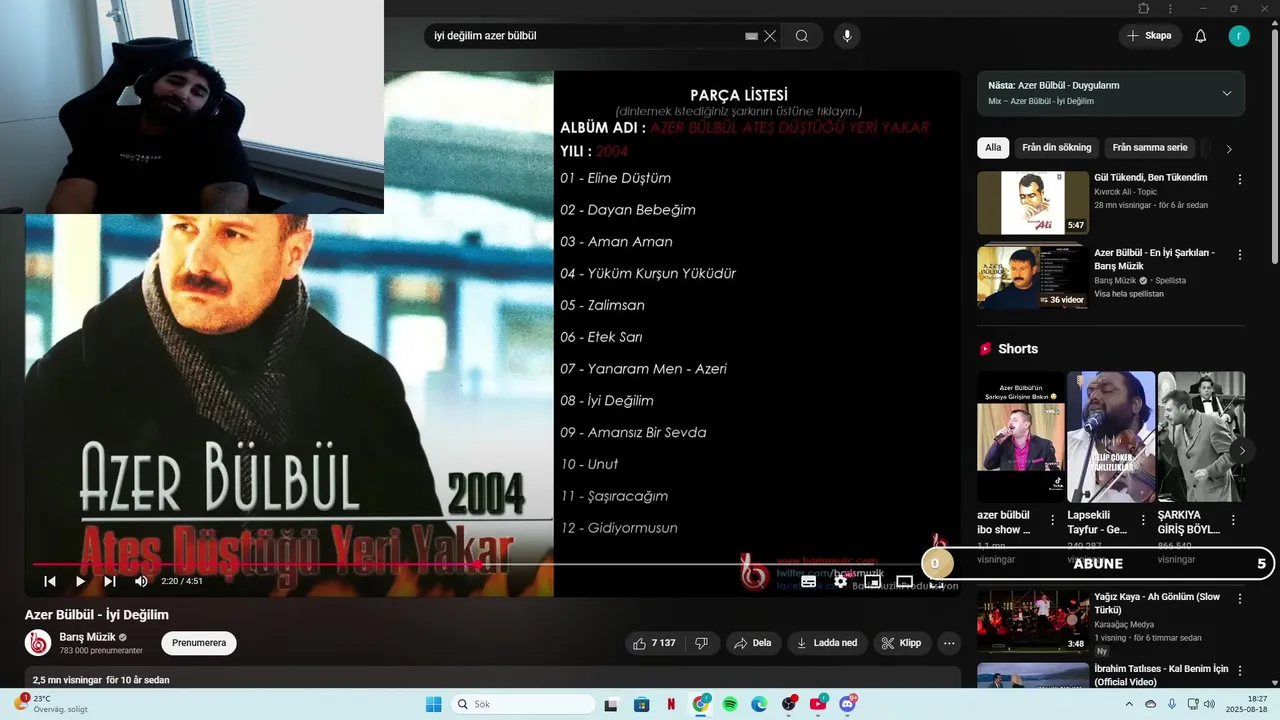The image size is (1280, 720).
Task: Open the on-screen keyboard icon in search
Action: (x=751, y=36)
